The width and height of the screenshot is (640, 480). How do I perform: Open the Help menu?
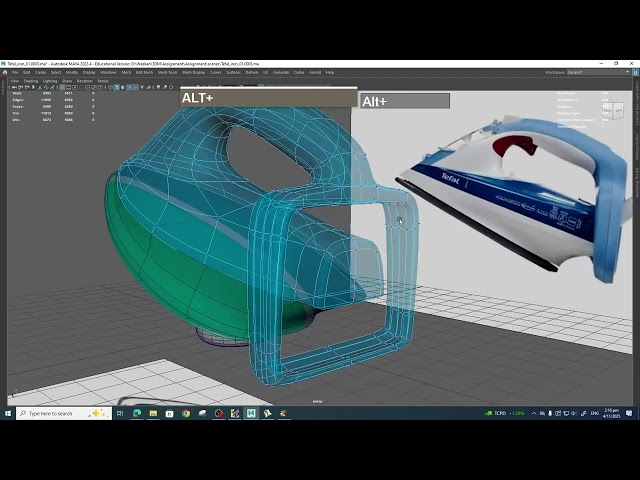pos(330,72)
